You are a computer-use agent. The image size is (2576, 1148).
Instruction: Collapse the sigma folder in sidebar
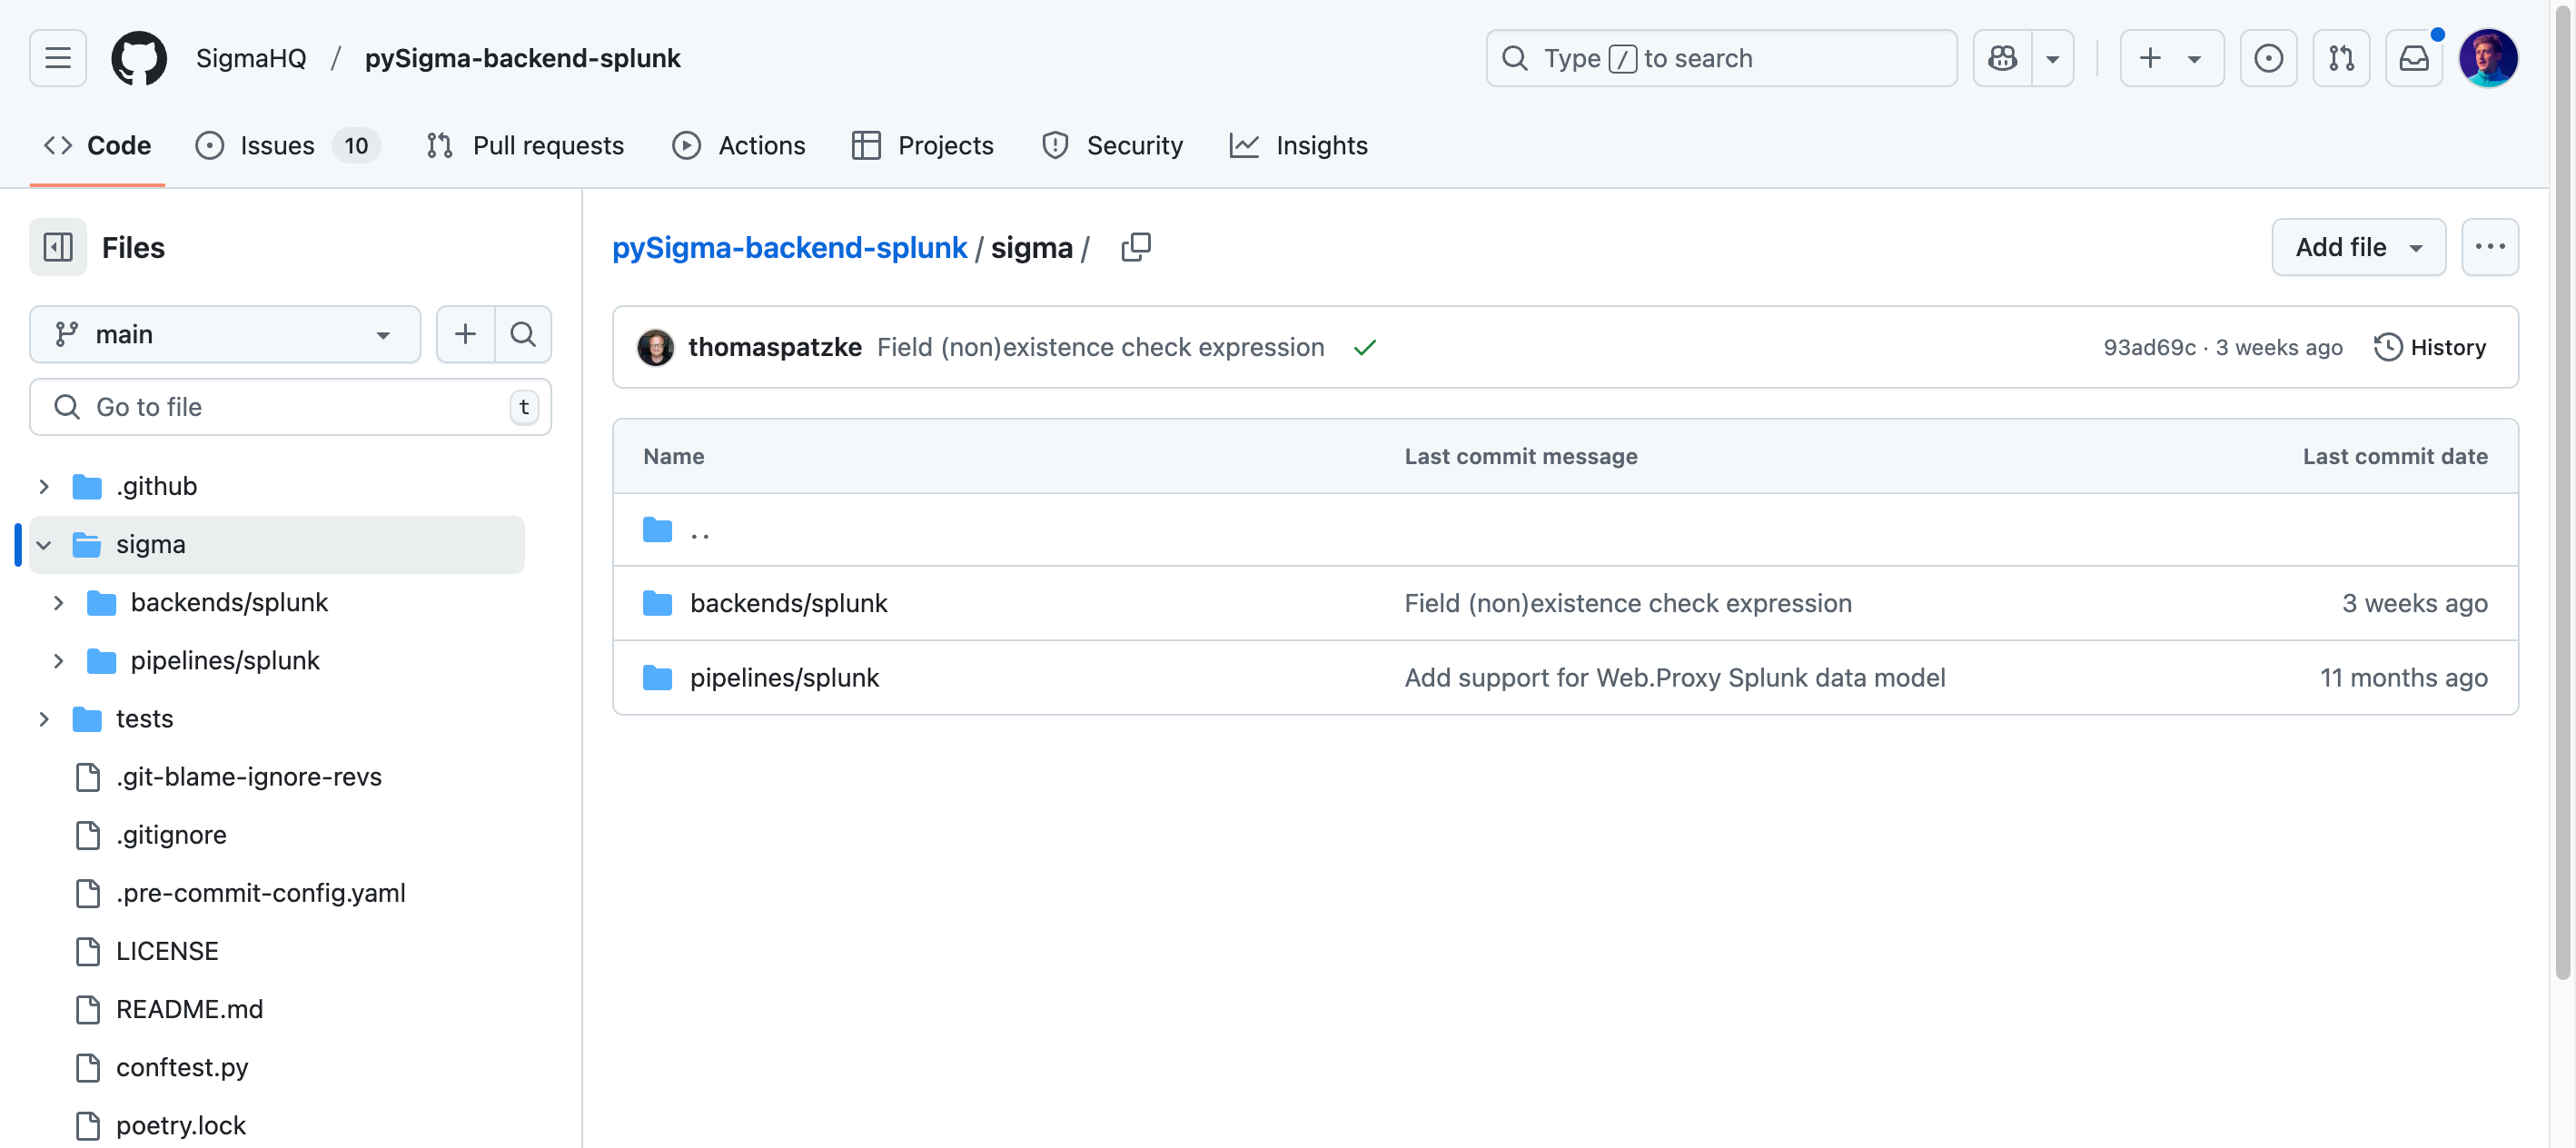43,545
